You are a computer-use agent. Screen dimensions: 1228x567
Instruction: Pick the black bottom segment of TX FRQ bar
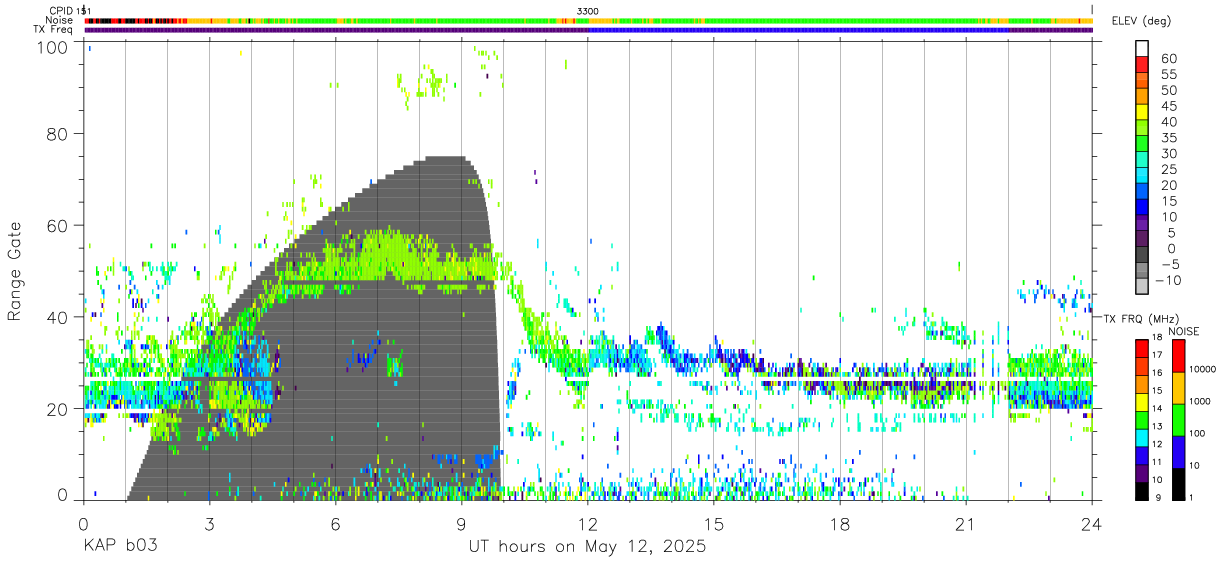pos(1141,490)
